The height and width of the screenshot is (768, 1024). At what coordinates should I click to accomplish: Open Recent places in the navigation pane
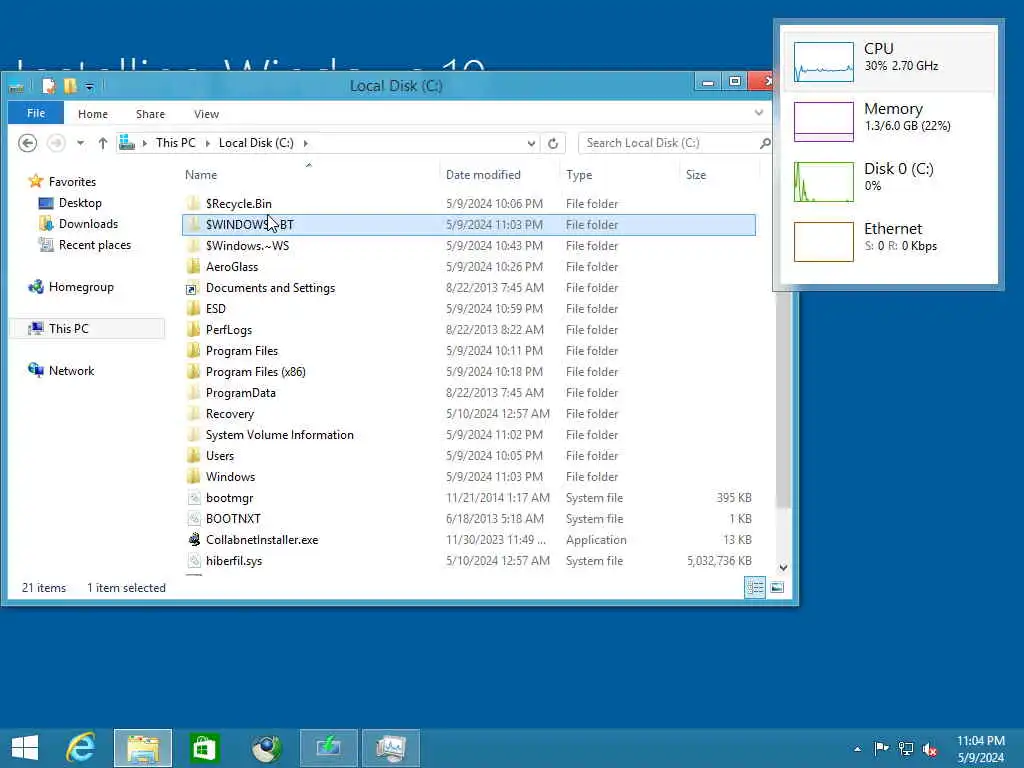coord(95,244)
